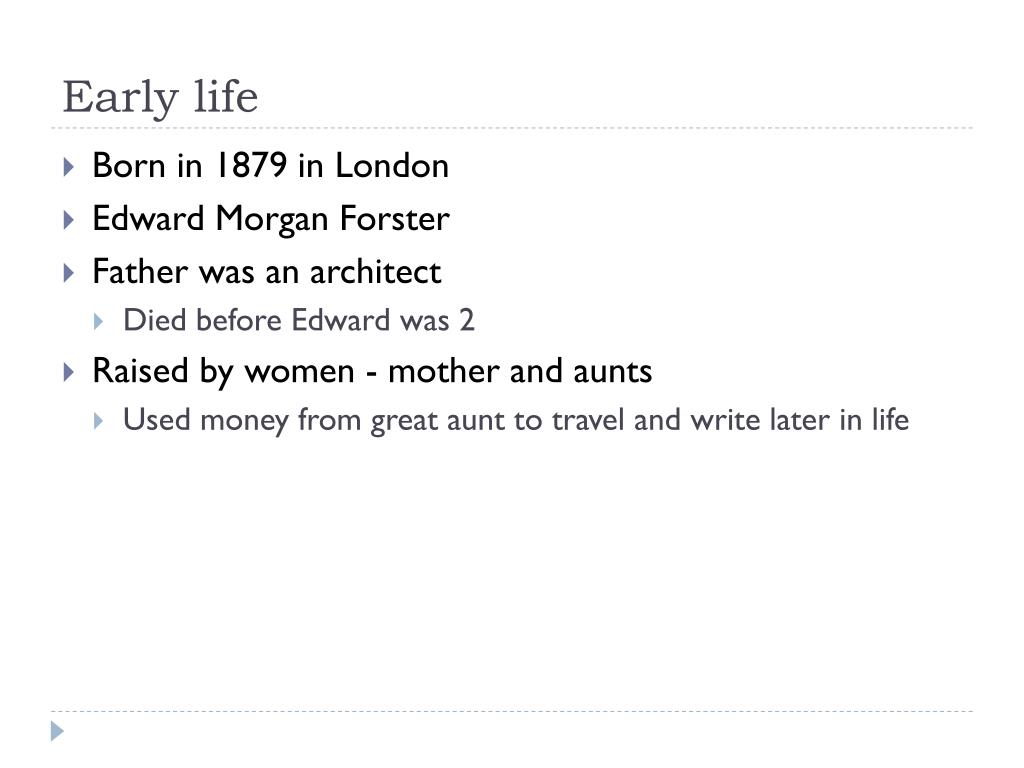Click the sub-bullet arrow beside Died before Edward
This screenshot has height=768, width=1024.
pyautogui.click(x=99, y=321)
